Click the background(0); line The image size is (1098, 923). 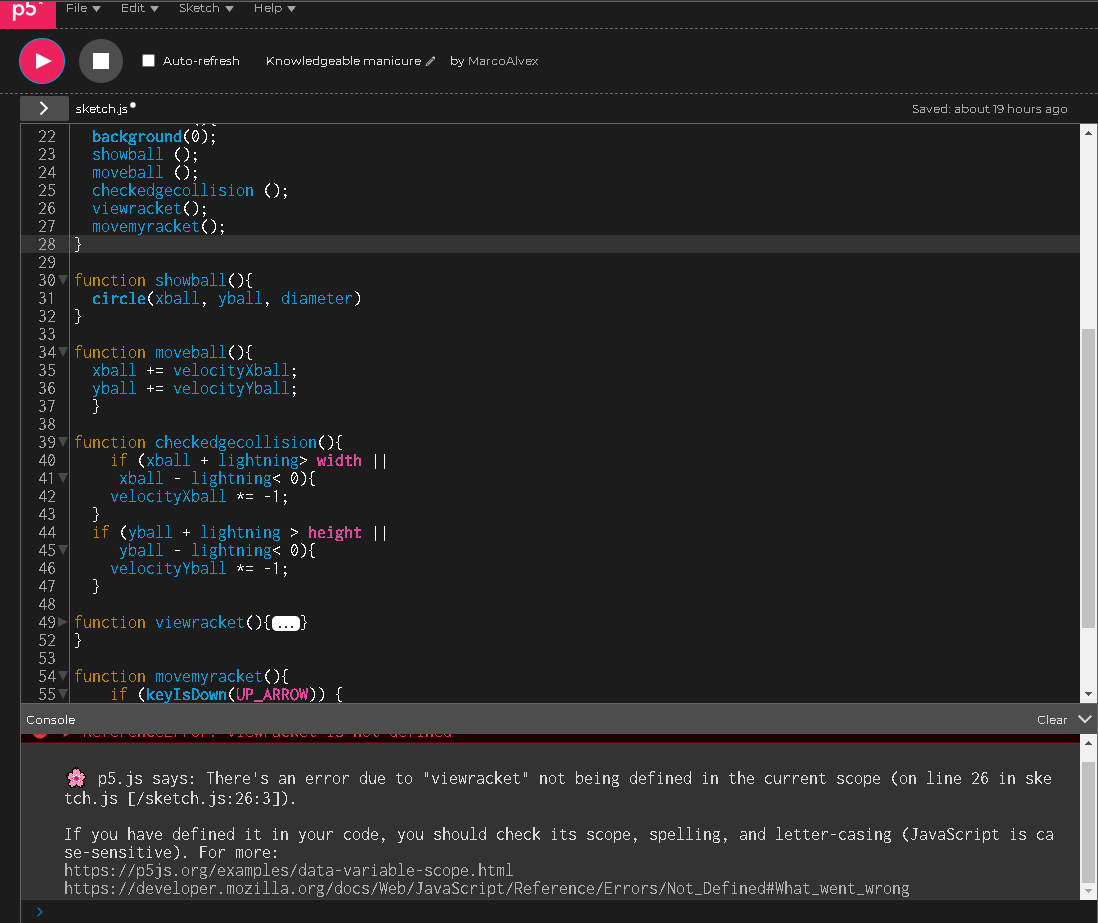tap(154, 137)
